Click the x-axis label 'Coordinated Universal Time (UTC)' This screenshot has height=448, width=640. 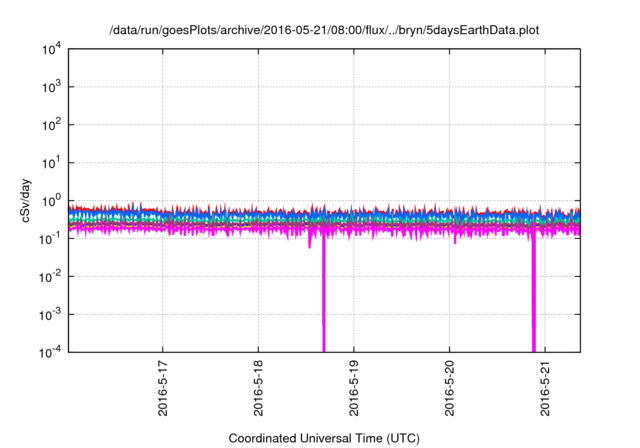click(x=324, y=439)
